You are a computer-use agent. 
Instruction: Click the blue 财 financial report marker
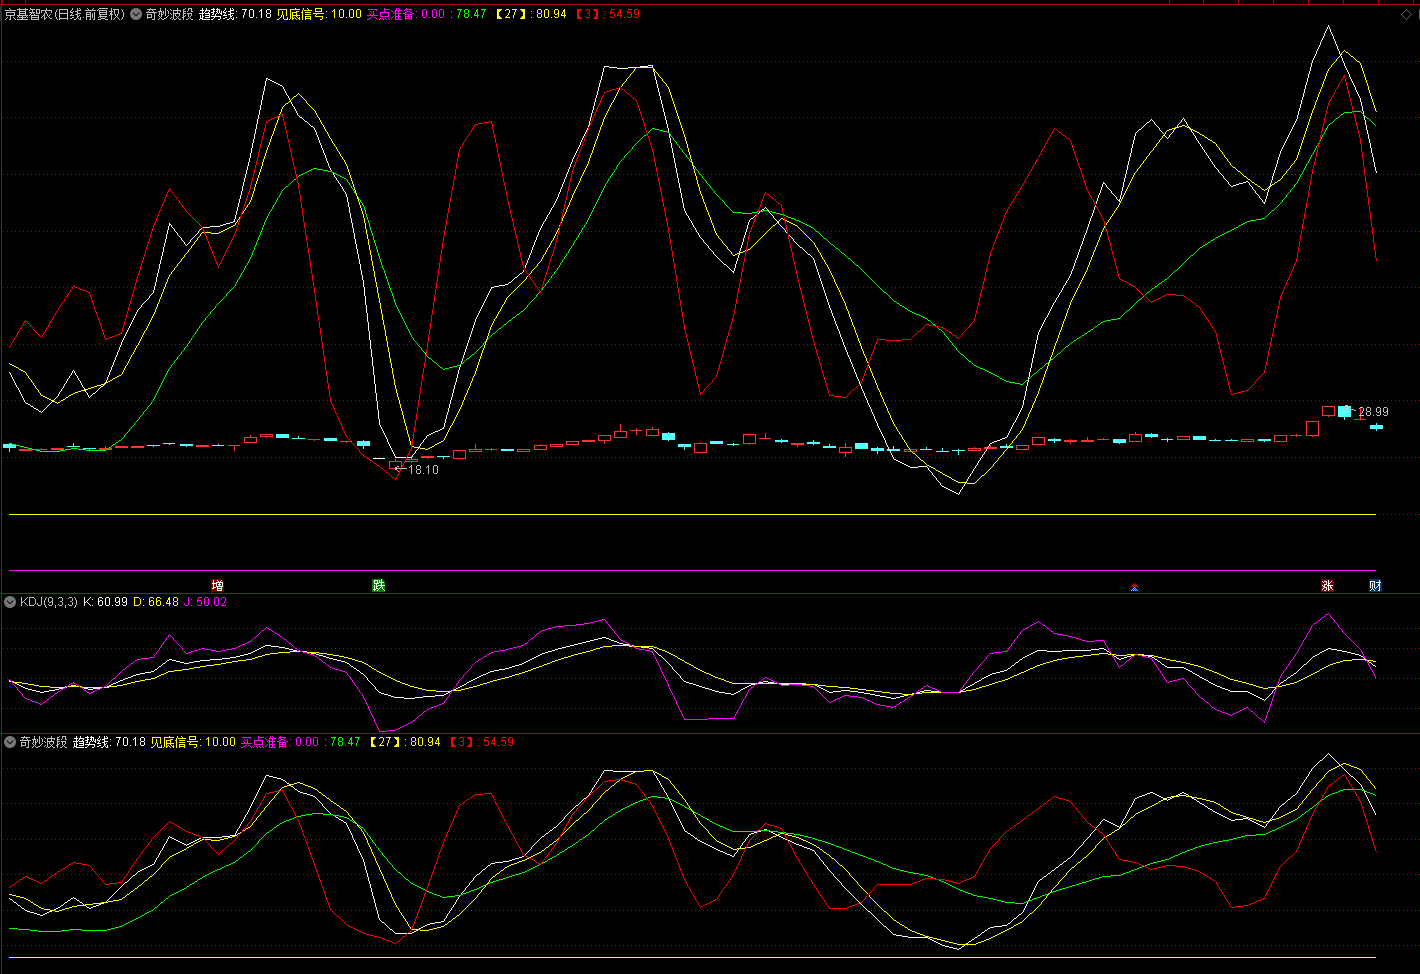(x=1375, y=585)
